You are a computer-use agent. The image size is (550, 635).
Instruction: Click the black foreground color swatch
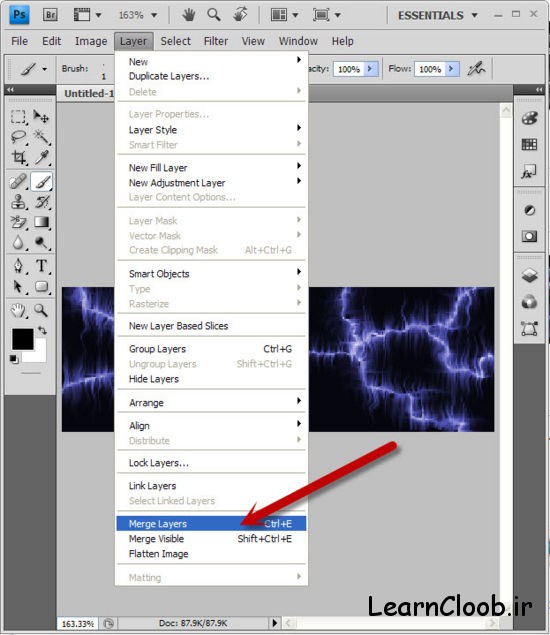click(x=23, y=339)
